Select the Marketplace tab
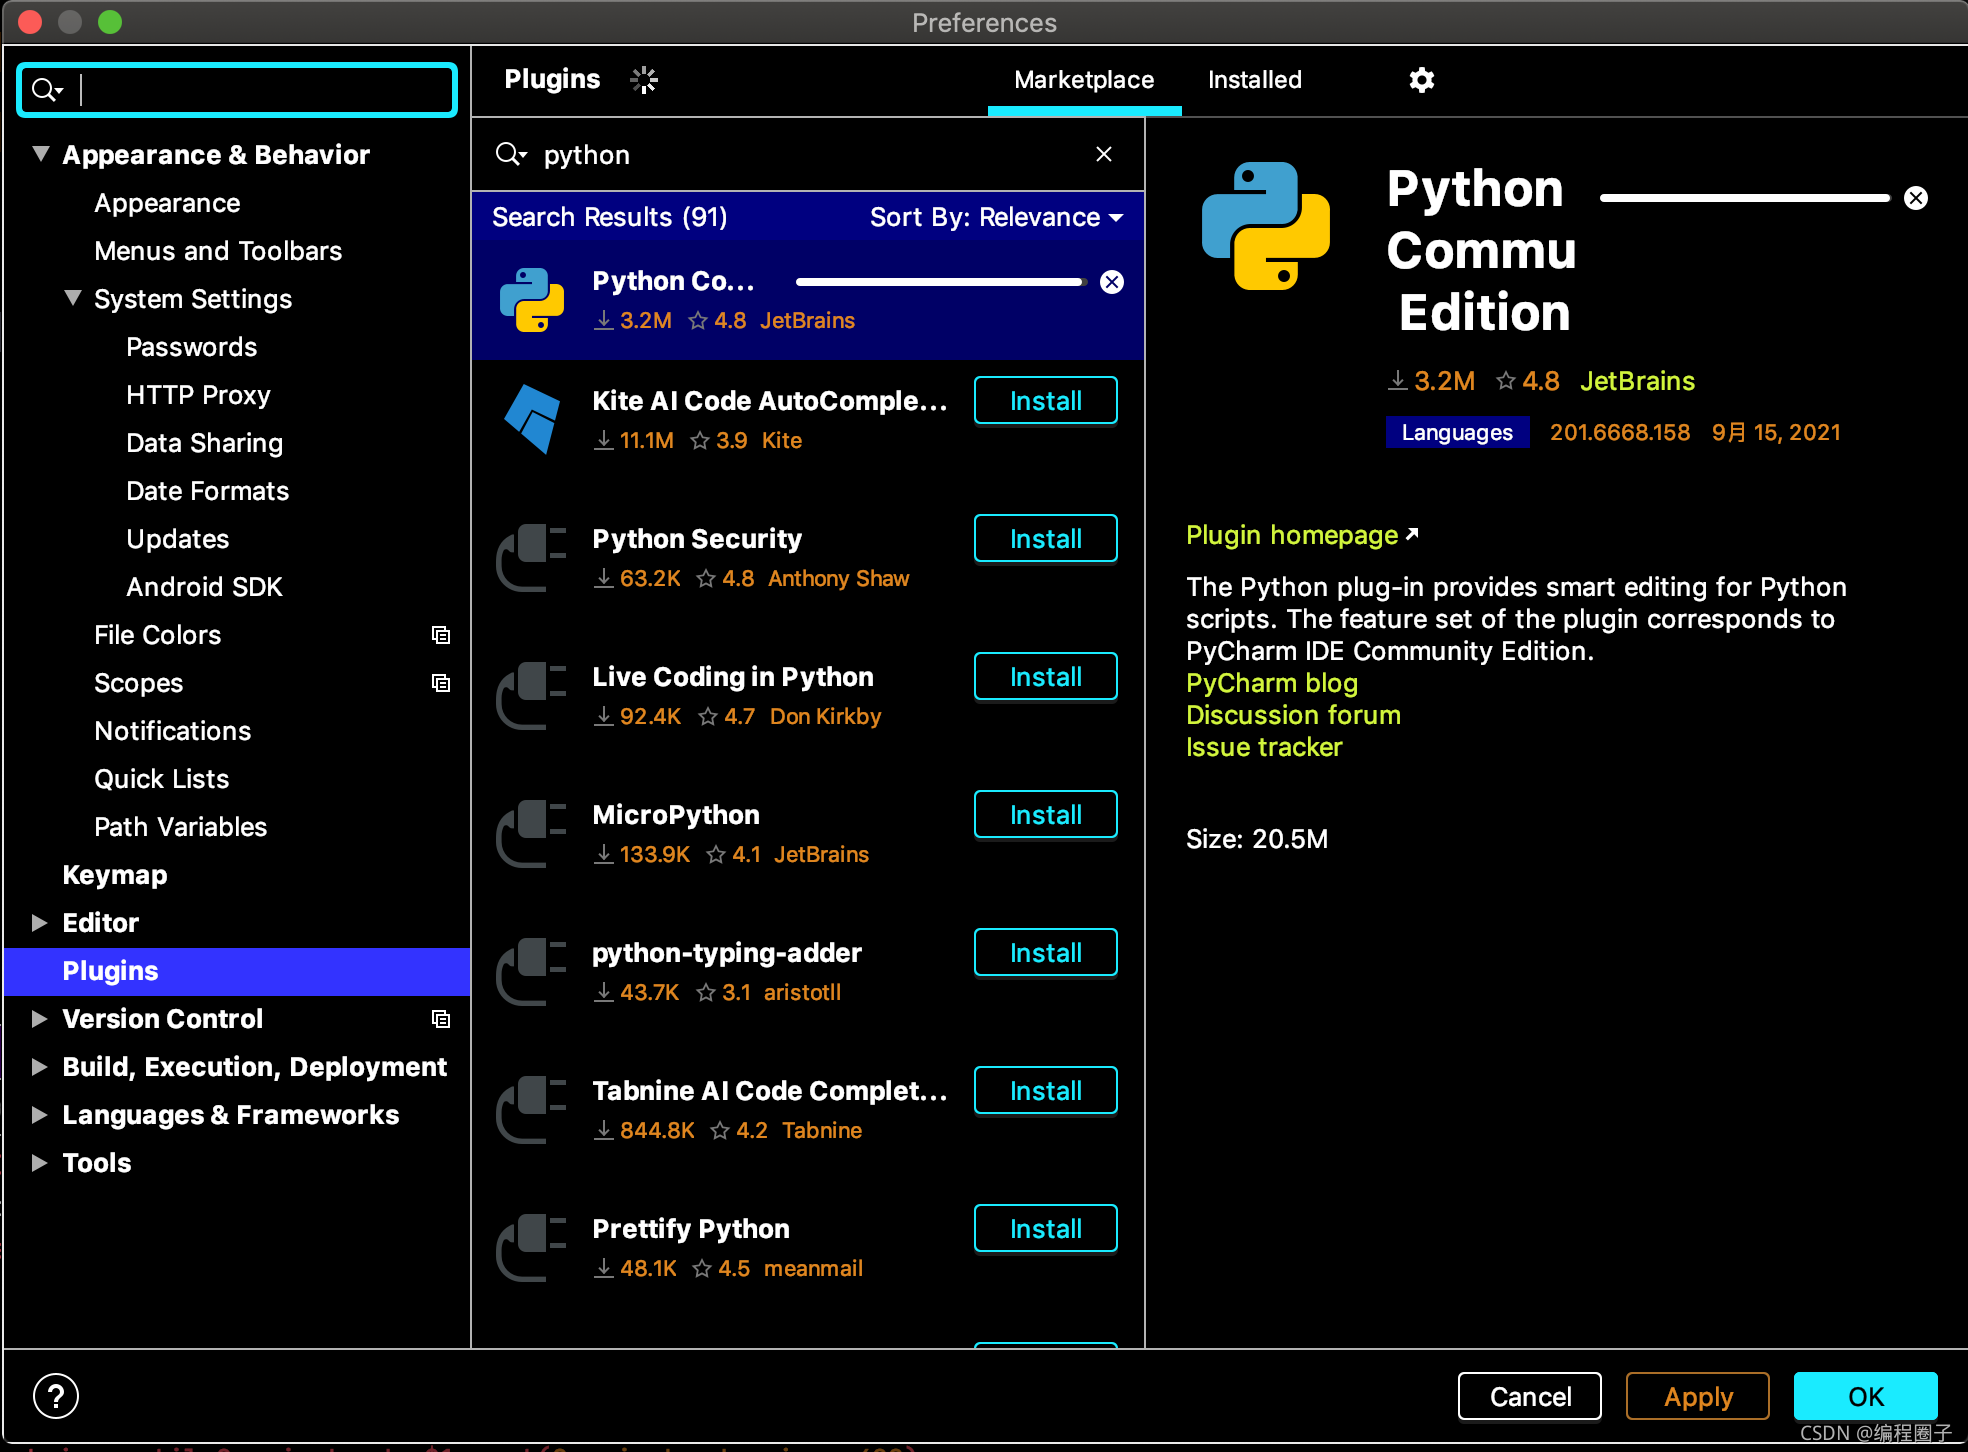Viewport: 1968px width, 1452px height. coord(1083,80)
